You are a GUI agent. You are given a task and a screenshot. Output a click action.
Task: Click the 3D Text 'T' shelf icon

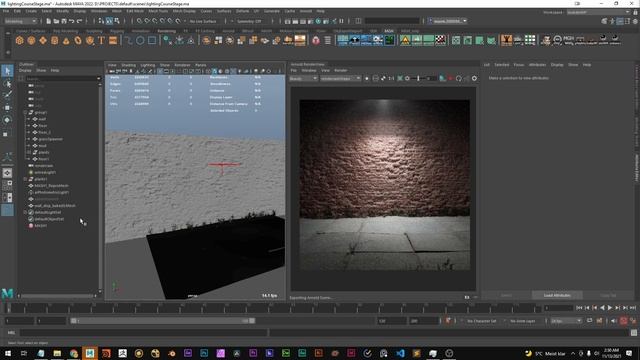tap(101, 40)
